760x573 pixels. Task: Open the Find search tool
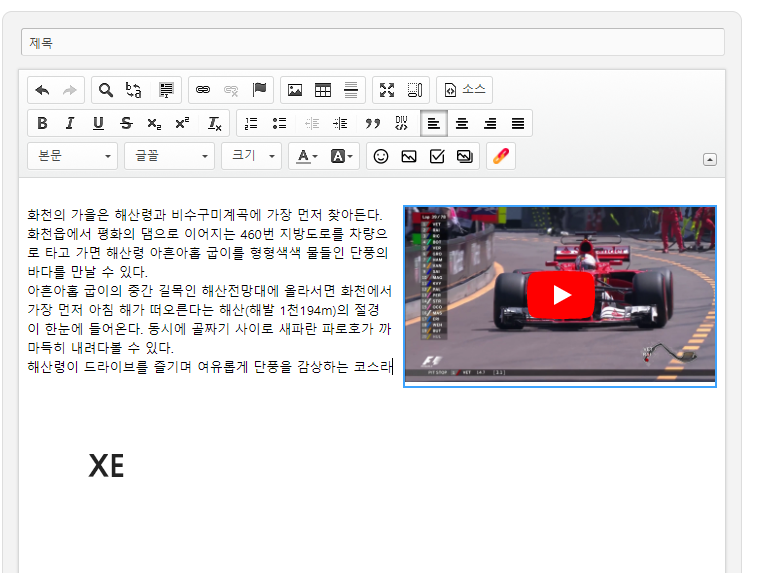[x=106, y=90]
